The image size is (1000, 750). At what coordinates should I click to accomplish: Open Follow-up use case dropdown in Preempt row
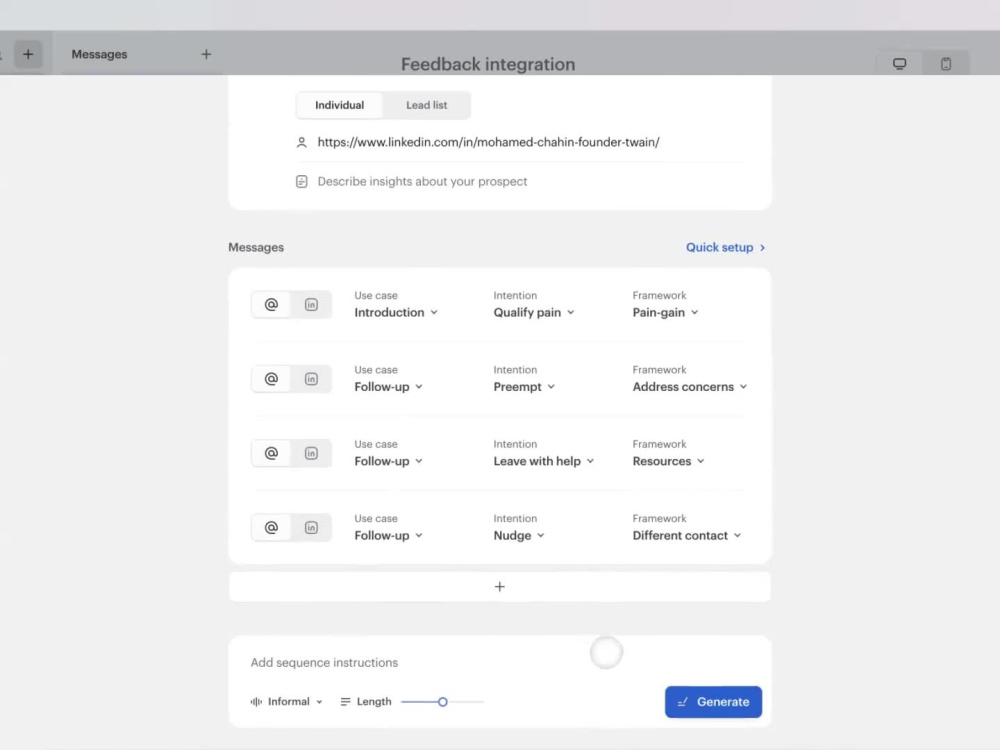point(388,387)
